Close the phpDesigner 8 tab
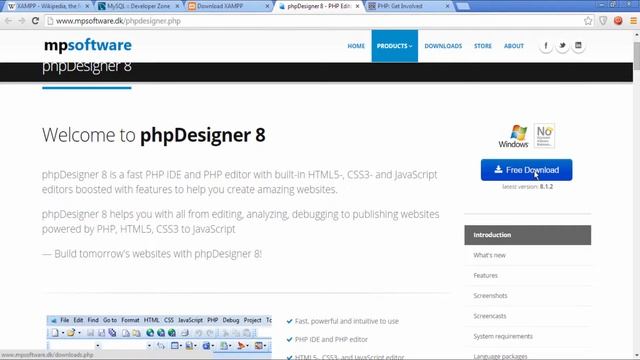Image resolution: width=640 pixels, height=360 pixels. (x=358, y=6)
